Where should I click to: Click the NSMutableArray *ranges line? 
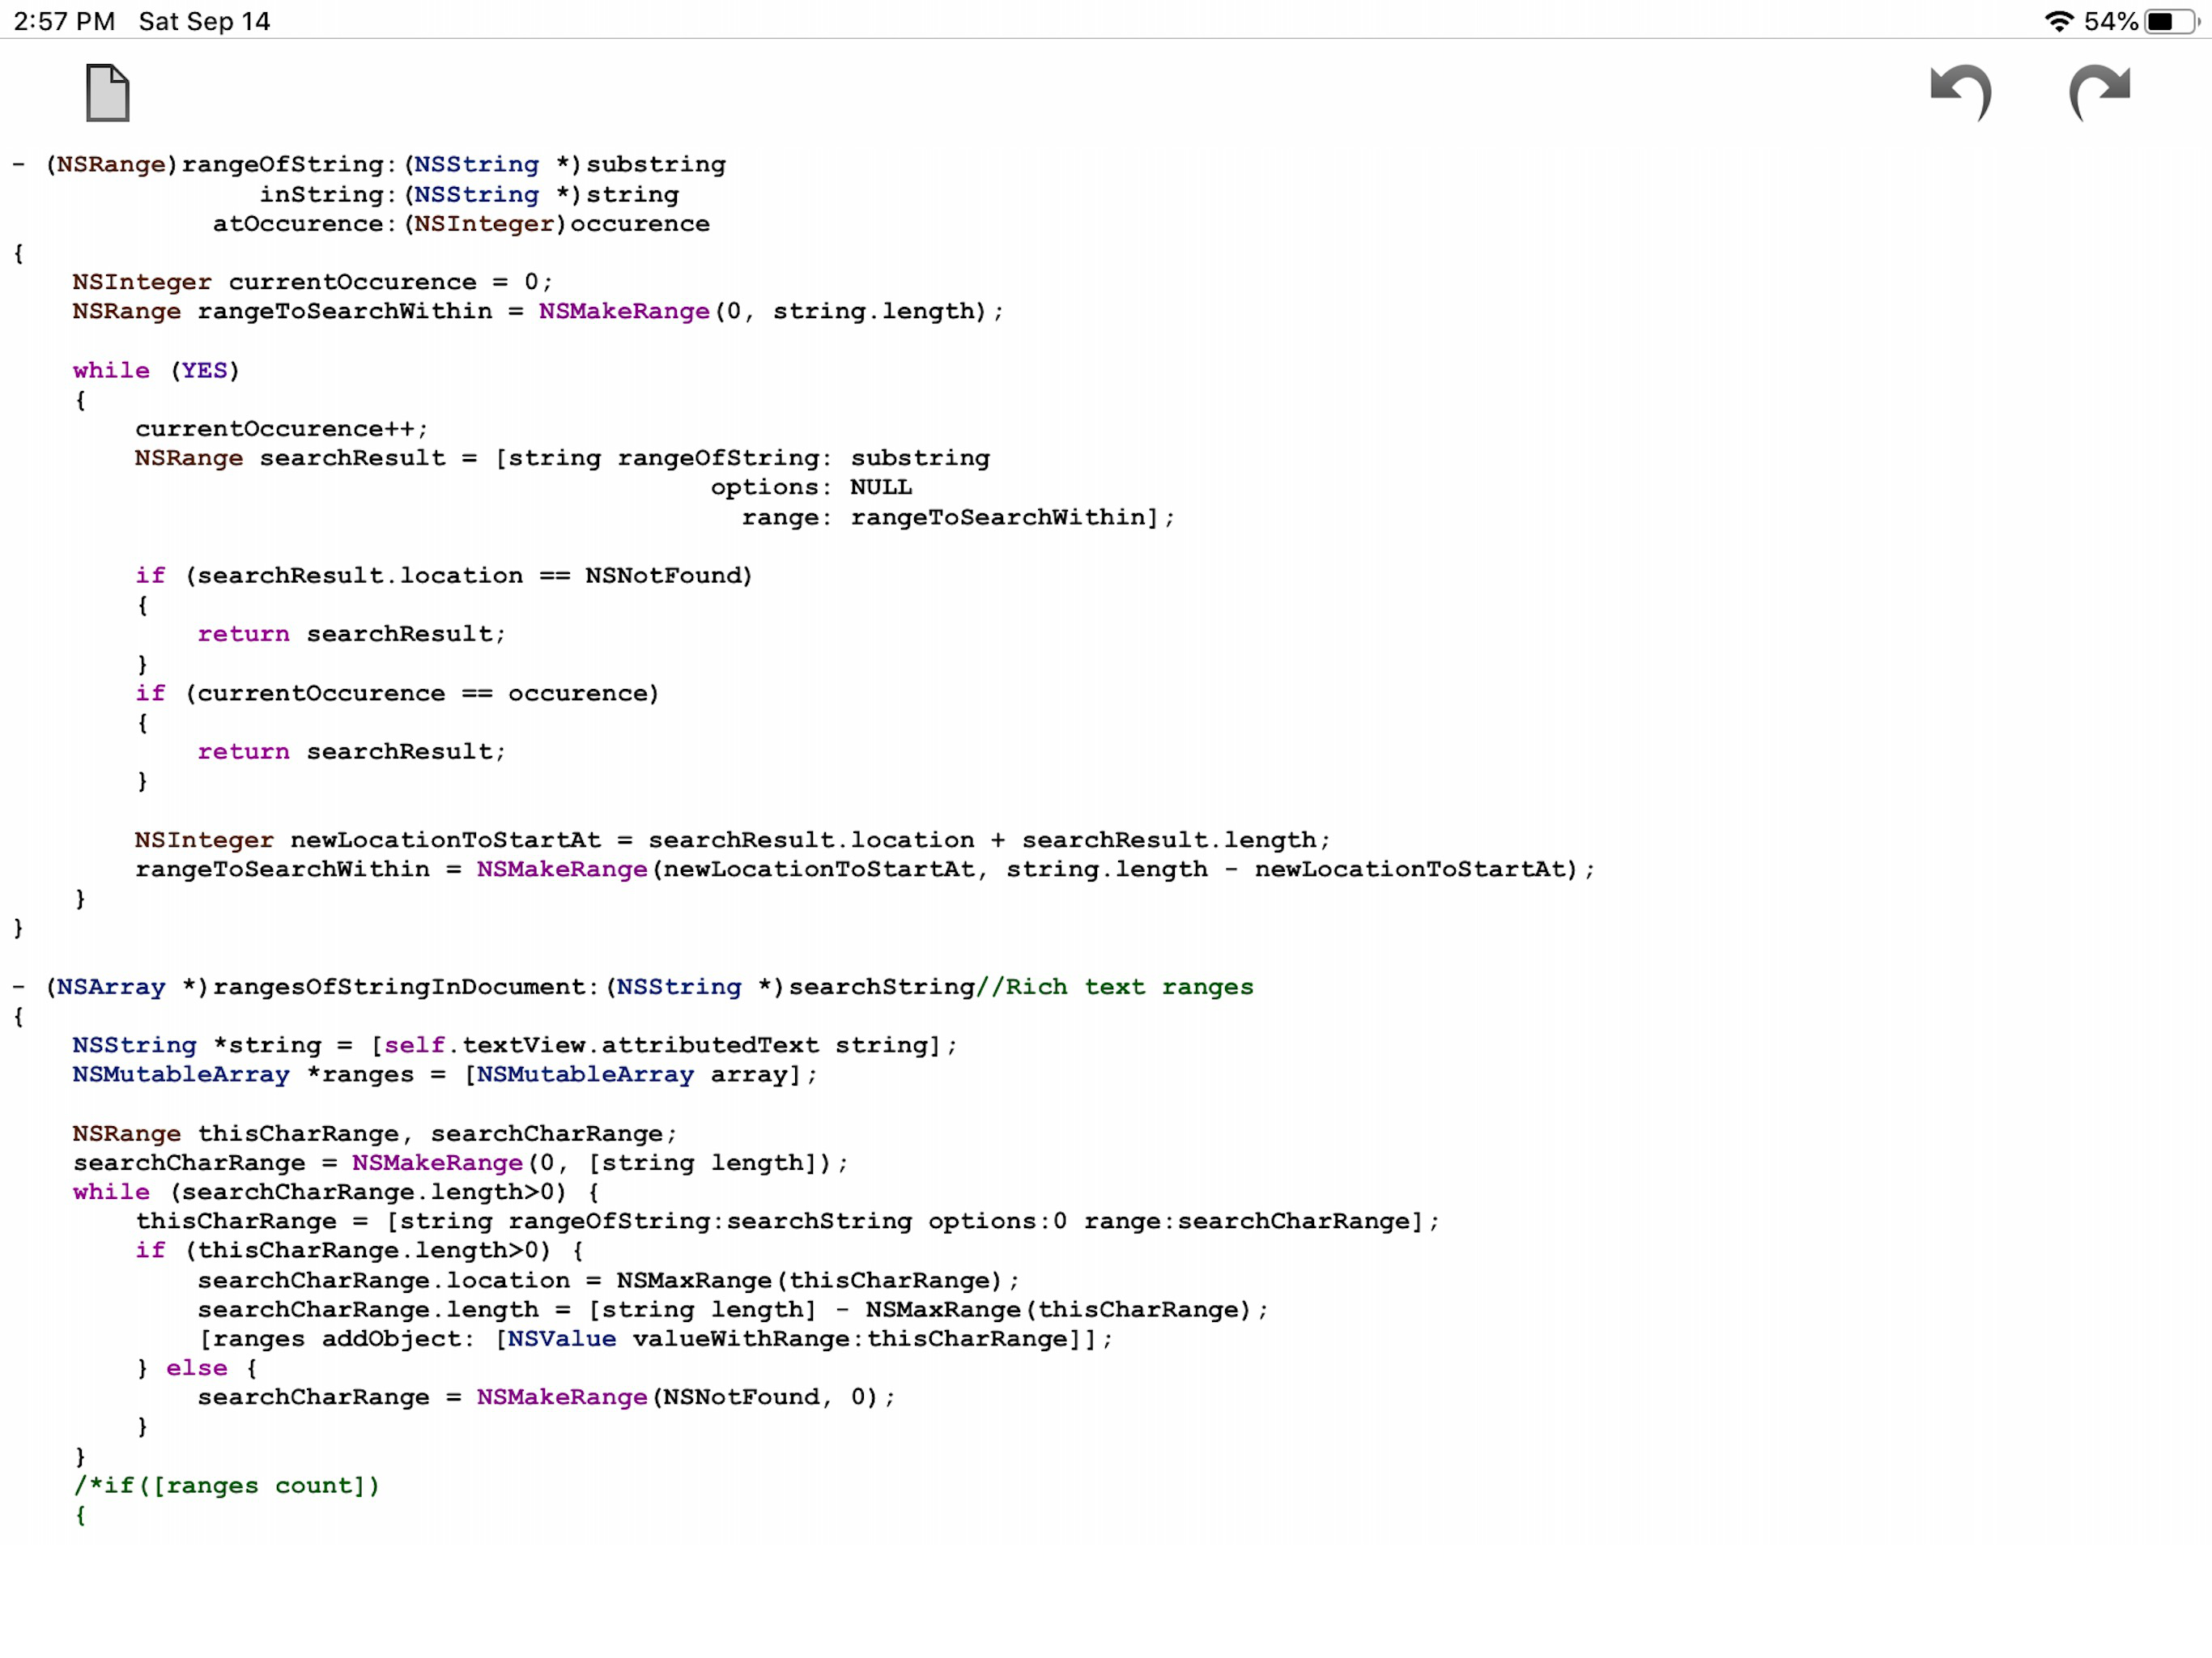click(445, 1074)
